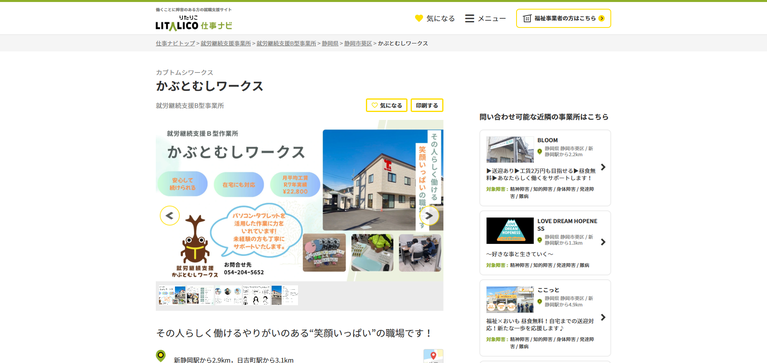Click the かぶとむしワークス page title

click(210, 86)
